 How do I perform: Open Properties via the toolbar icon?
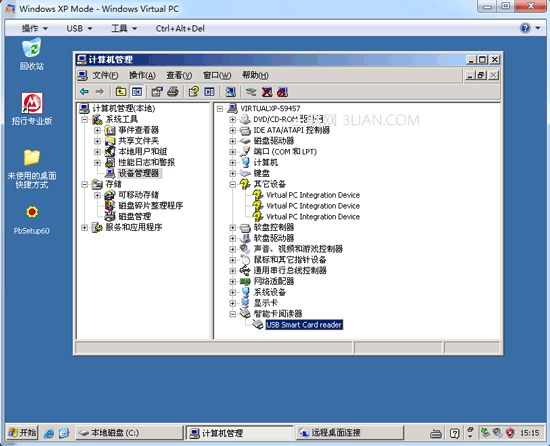tap(156, 92)
